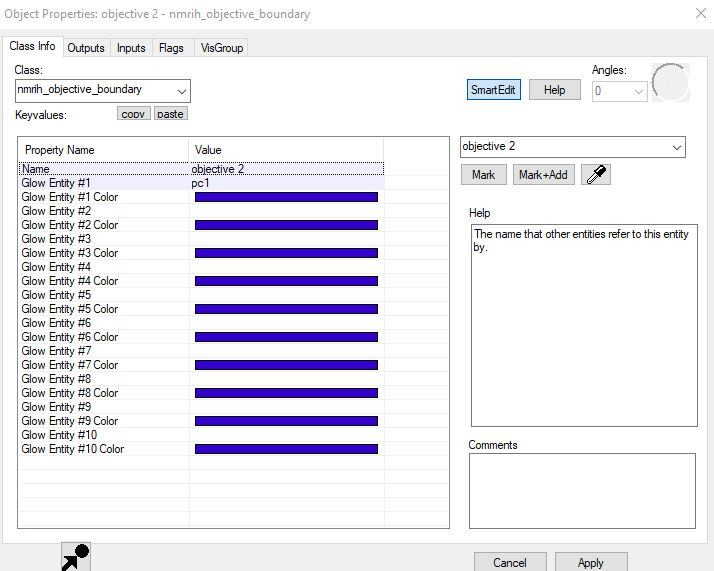Select the Glow Entity #4 row
Image resolution: width=714 pixels, height=571 pixels.
coord(201,267)
